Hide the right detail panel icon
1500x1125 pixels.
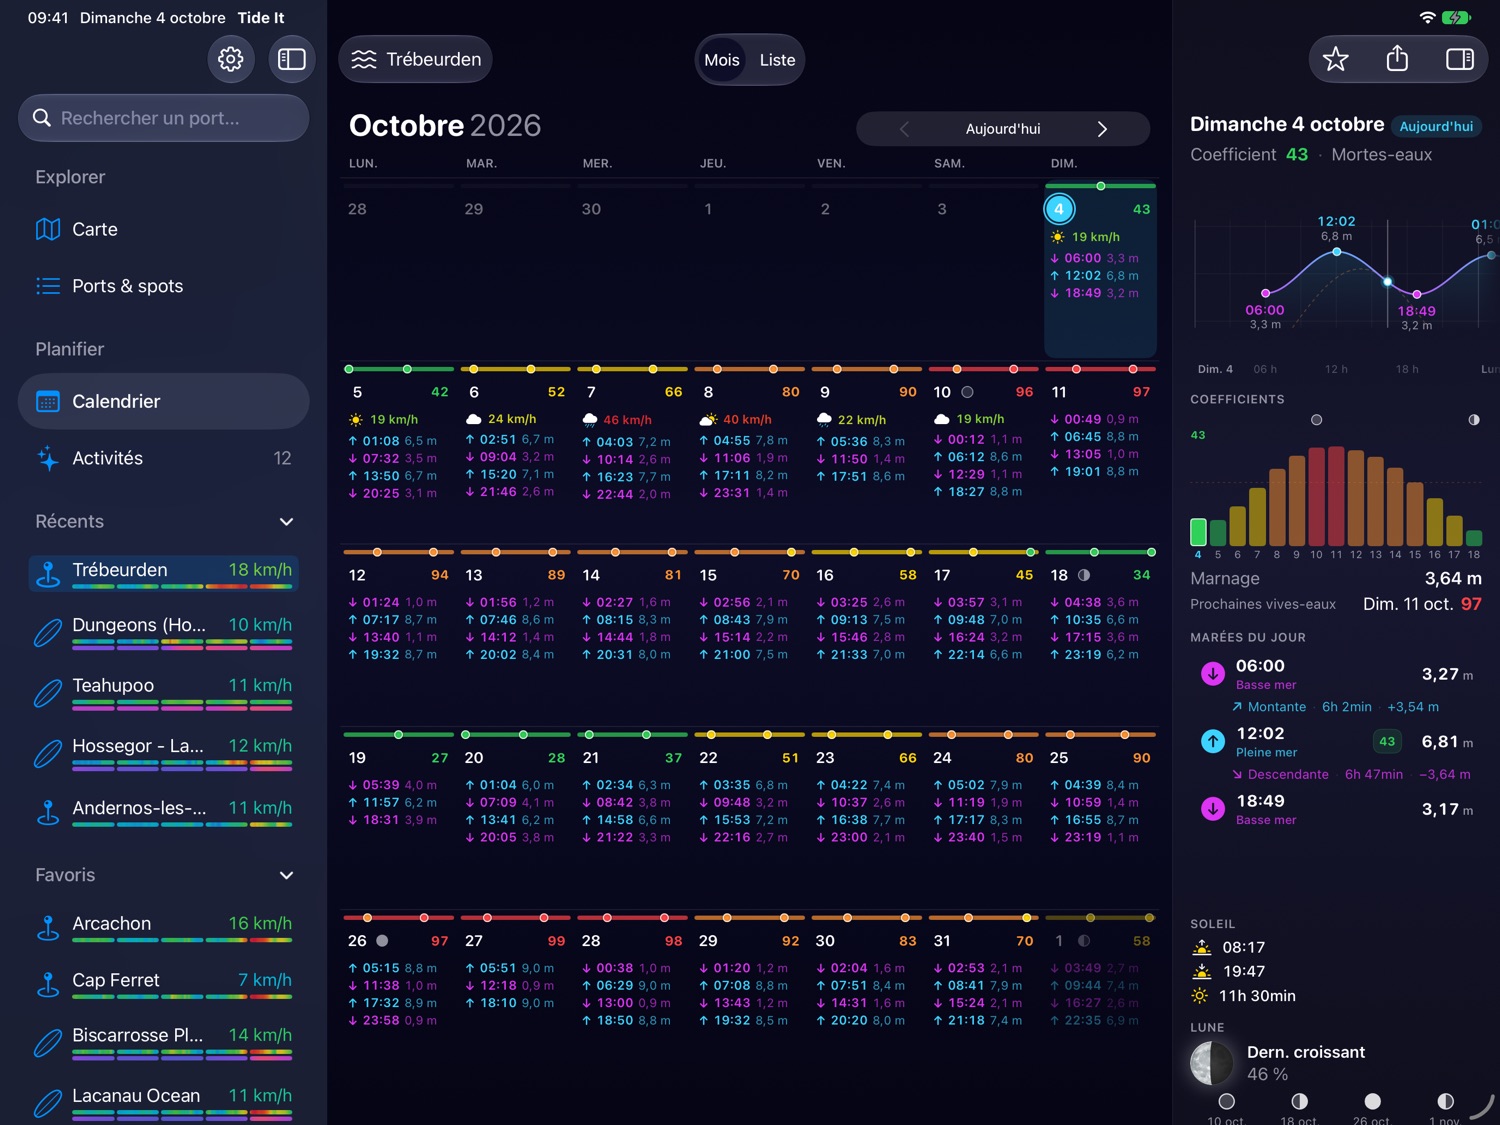click(x=1460, y=59)
